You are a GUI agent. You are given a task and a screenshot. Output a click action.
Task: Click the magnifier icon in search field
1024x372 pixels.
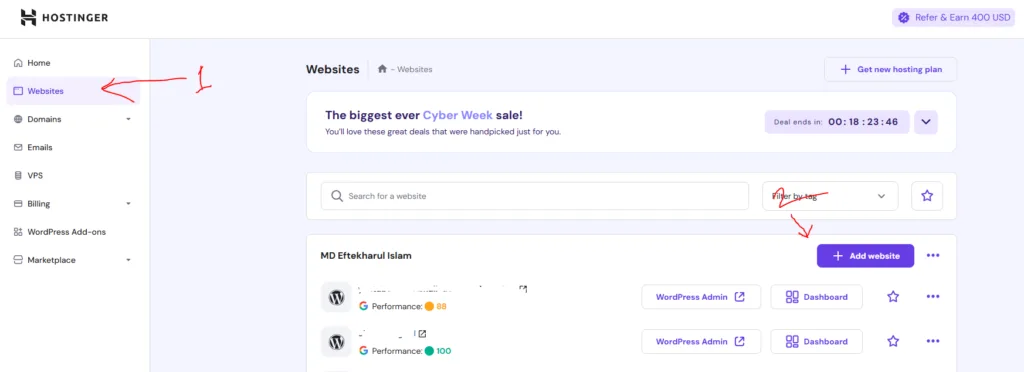337,196
